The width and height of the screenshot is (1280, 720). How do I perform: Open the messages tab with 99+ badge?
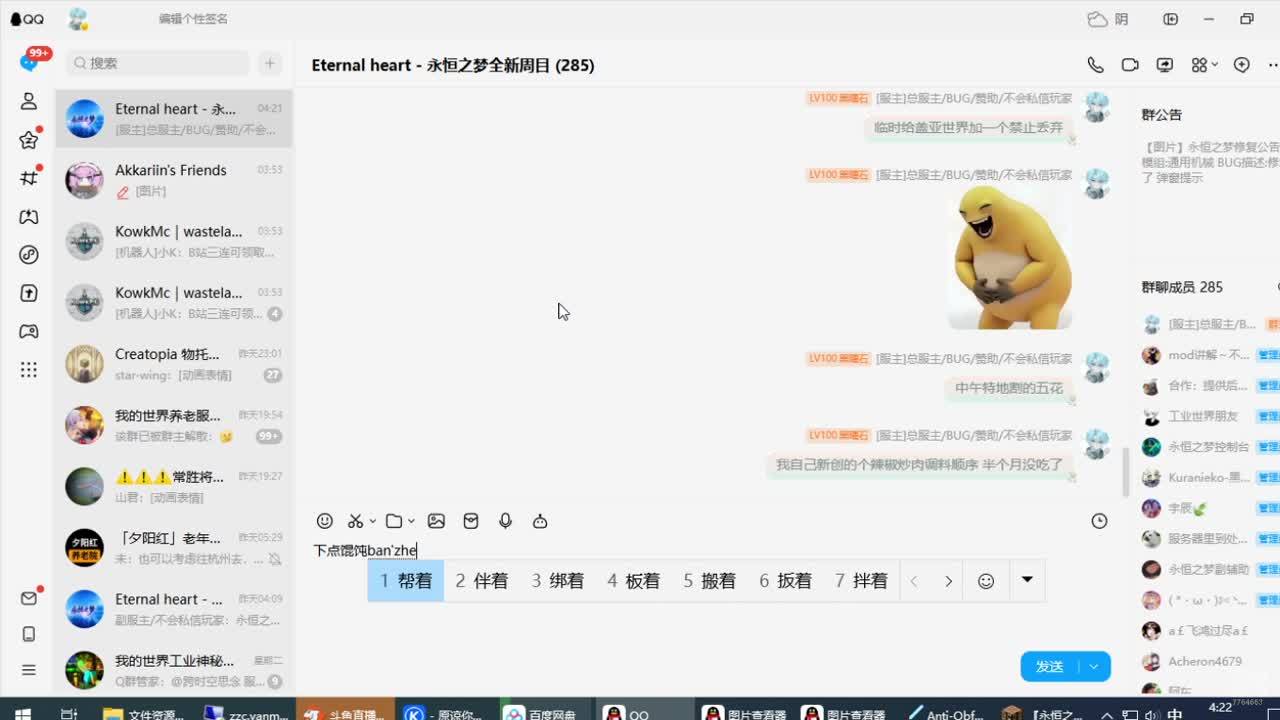29,62
